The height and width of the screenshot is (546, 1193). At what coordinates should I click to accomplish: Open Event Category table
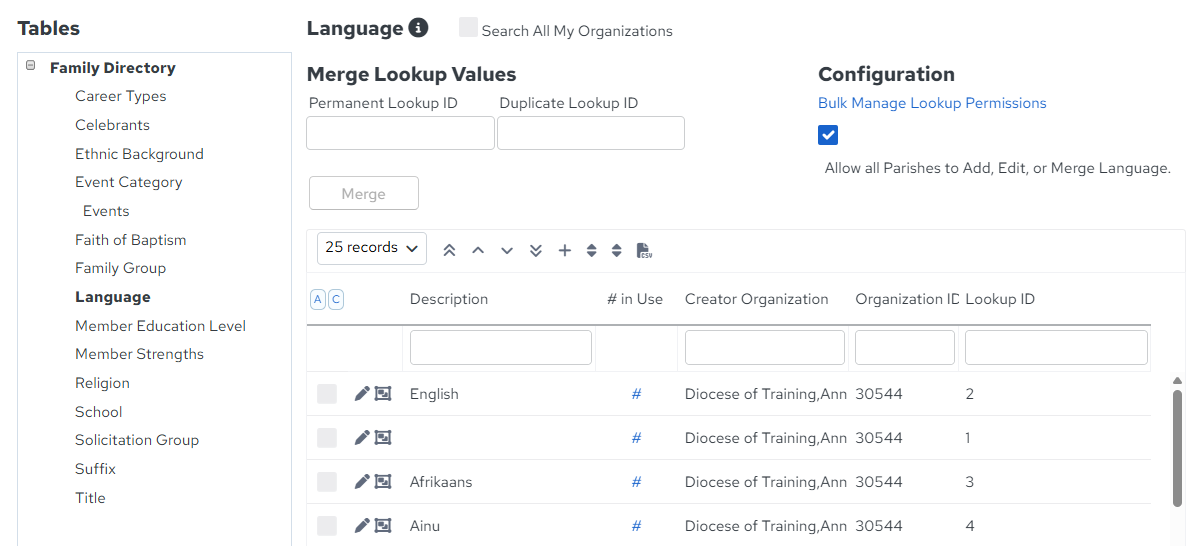tap(129, 183)
